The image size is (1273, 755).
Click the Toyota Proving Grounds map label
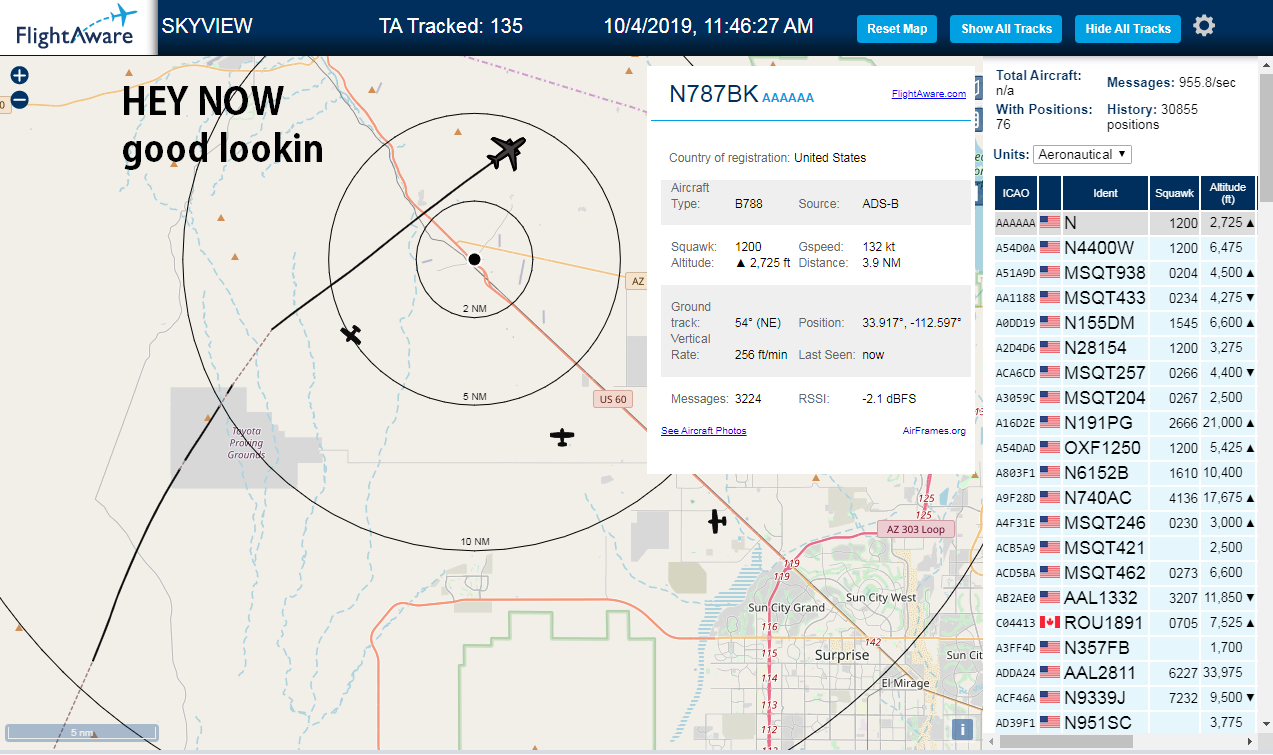point(246,443)
